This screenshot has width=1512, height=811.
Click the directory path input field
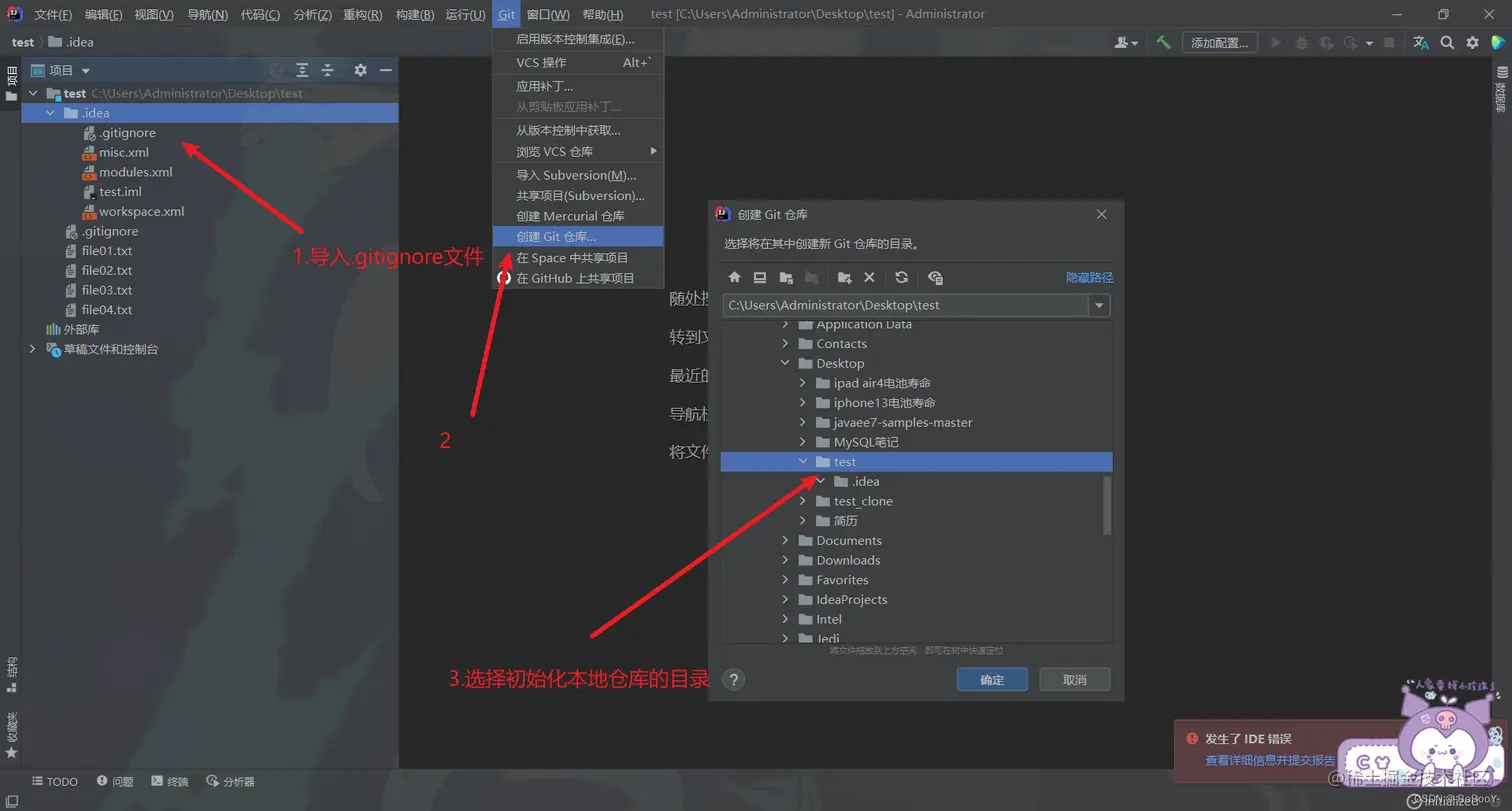point(907,306)
